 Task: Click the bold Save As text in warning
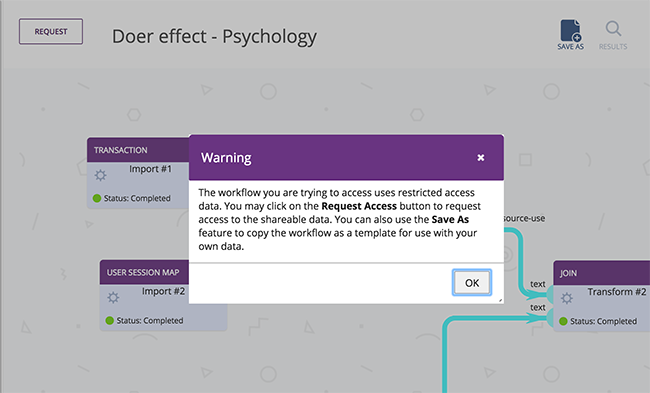coord(450,219)
